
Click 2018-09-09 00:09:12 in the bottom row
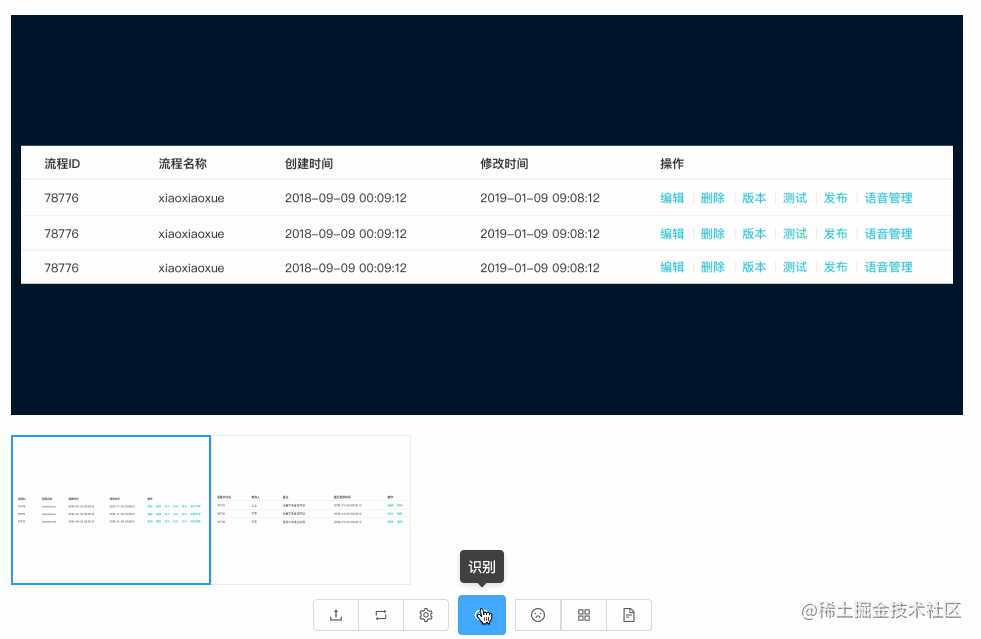(345, 268)
